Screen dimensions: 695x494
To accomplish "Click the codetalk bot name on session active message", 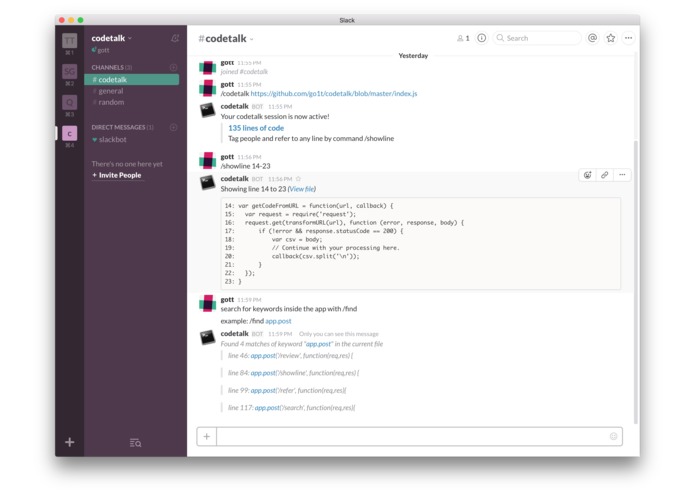I will click(x=234, y=106).
